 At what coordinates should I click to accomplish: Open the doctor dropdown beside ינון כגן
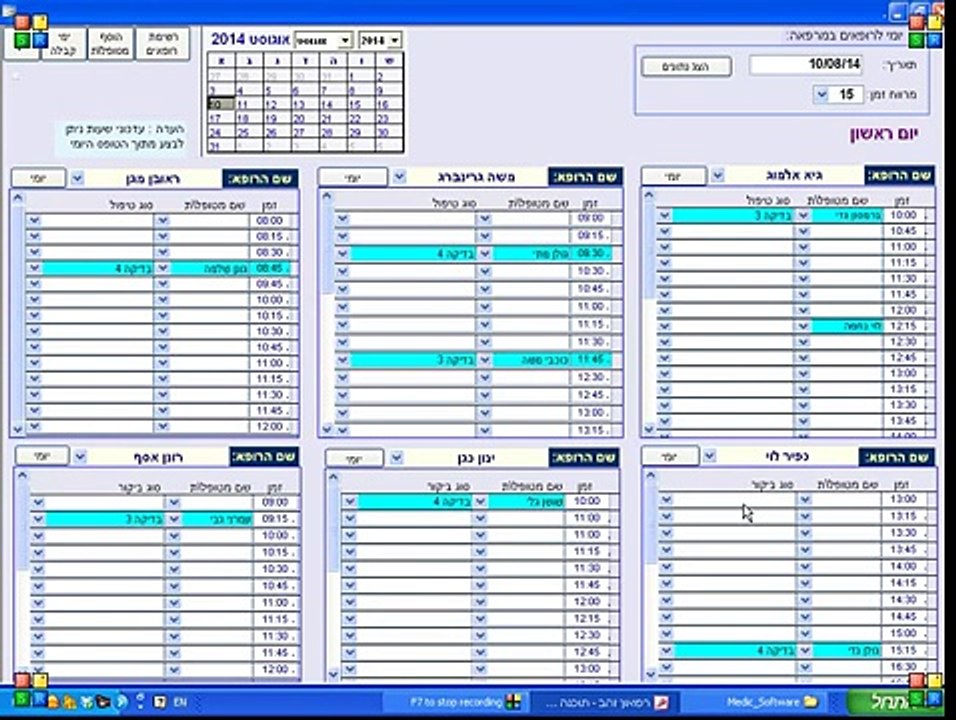[396, 457]
